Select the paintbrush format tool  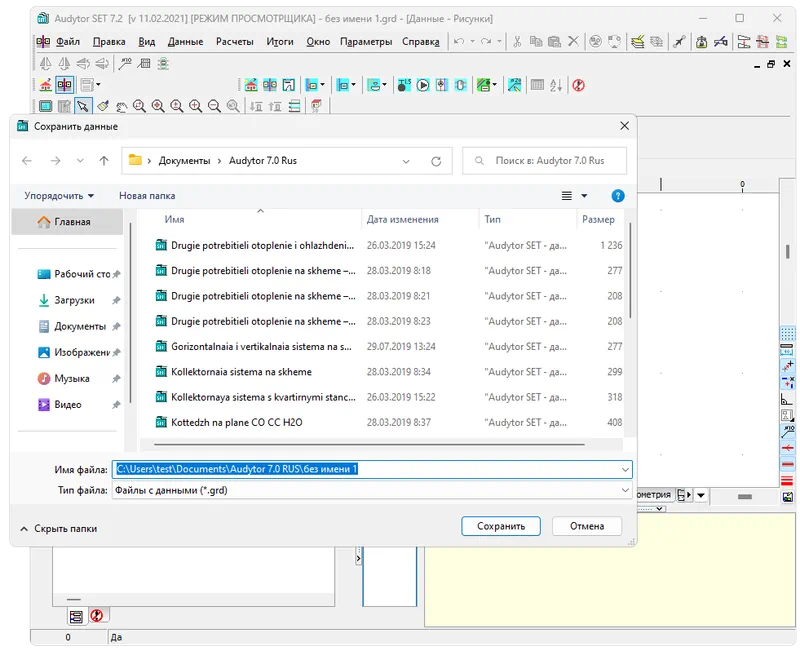pos(103,106)
